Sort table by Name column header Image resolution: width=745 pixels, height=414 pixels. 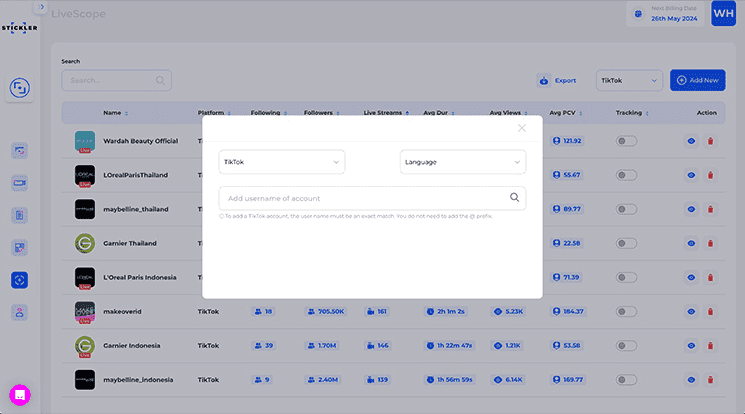pos(110,113)
